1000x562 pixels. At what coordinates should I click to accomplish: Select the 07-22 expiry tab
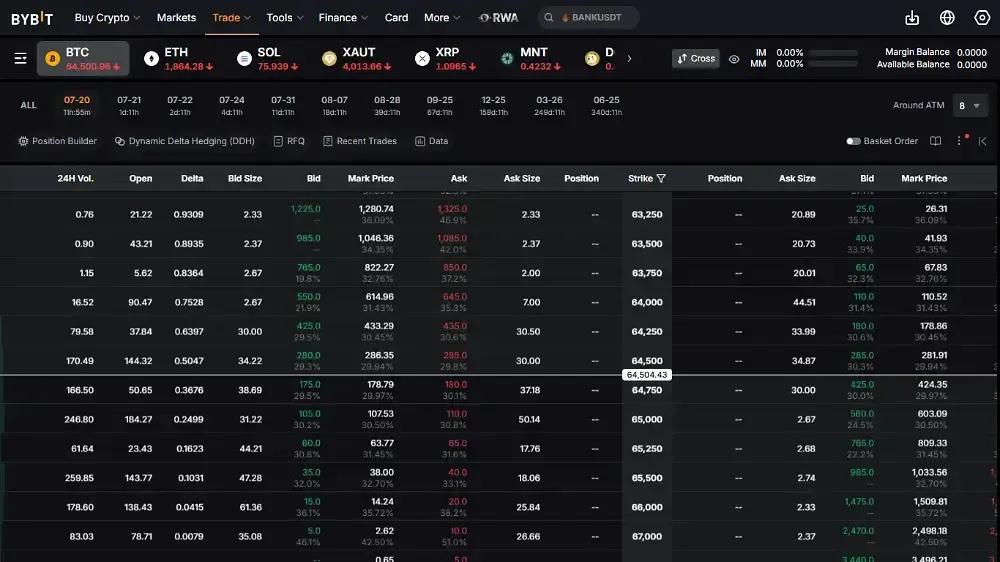tap(180, 106)
